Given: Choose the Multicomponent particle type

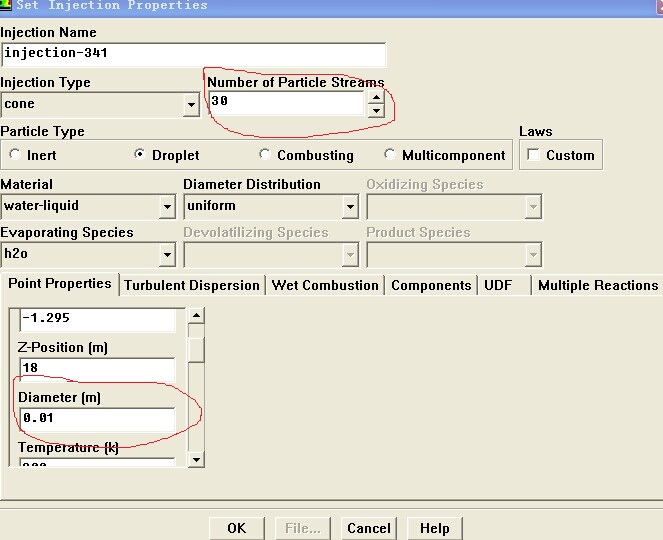Looking at the screenshot, I should (390, 155).
